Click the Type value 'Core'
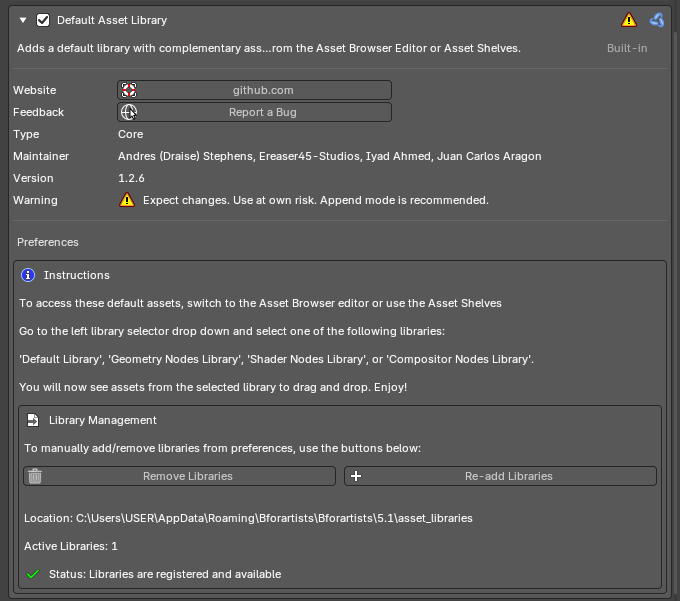Image resolution: width=680 pixels, height=601 pixels. pyautogui.click(x=131, y=134)
